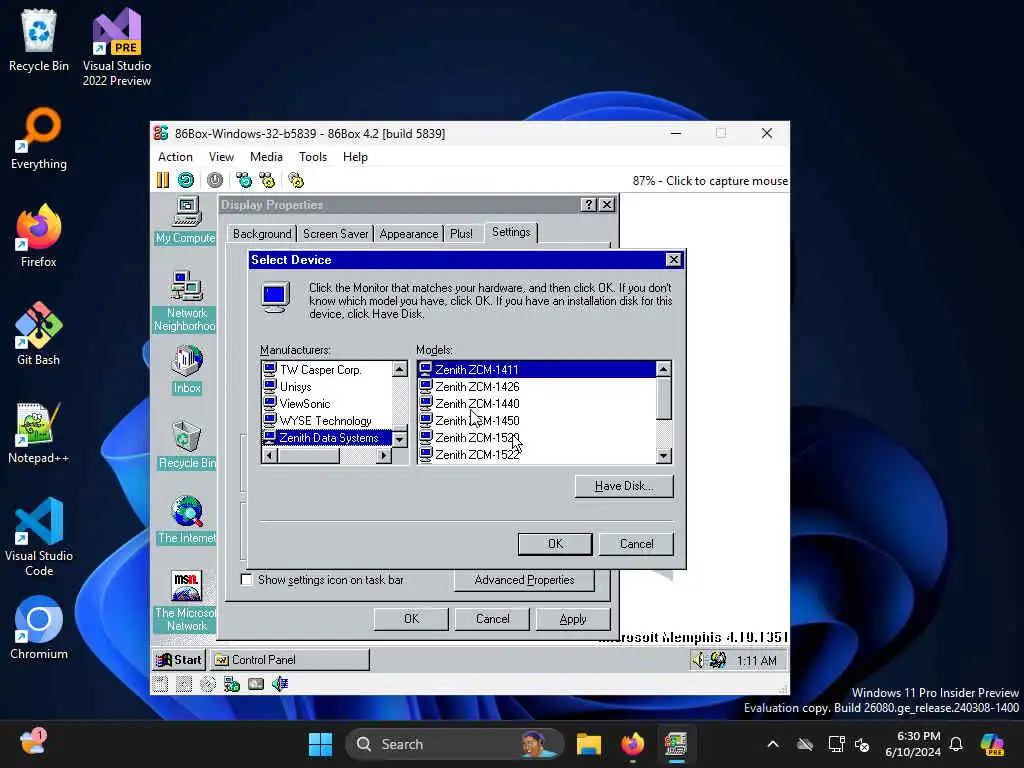Click the question mark help button in Display Properties
The image size is (1024, 768).
[x=588, y=204]
